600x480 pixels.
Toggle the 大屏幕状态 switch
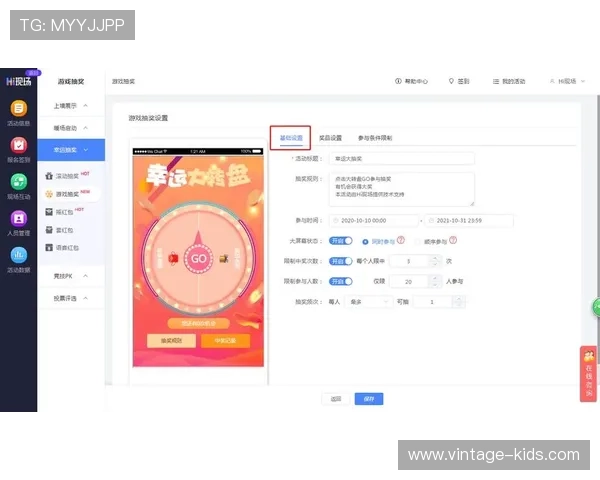pyautogui.click(x=340, y=241)
